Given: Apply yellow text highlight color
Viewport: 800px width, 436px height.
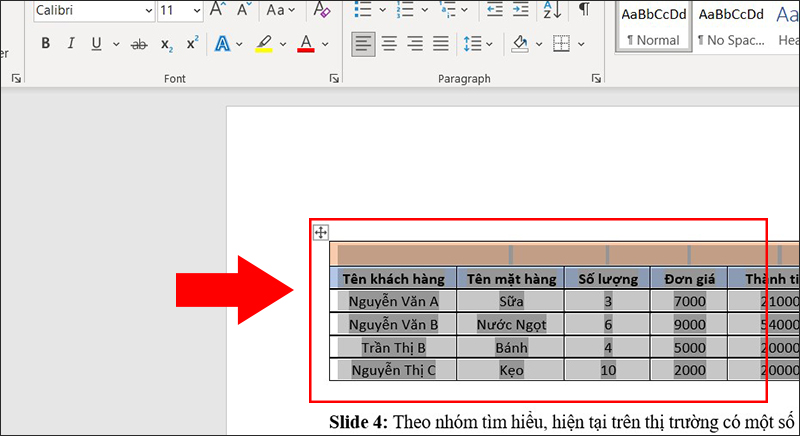Looking at the screenshot, I should click(264, 44).
